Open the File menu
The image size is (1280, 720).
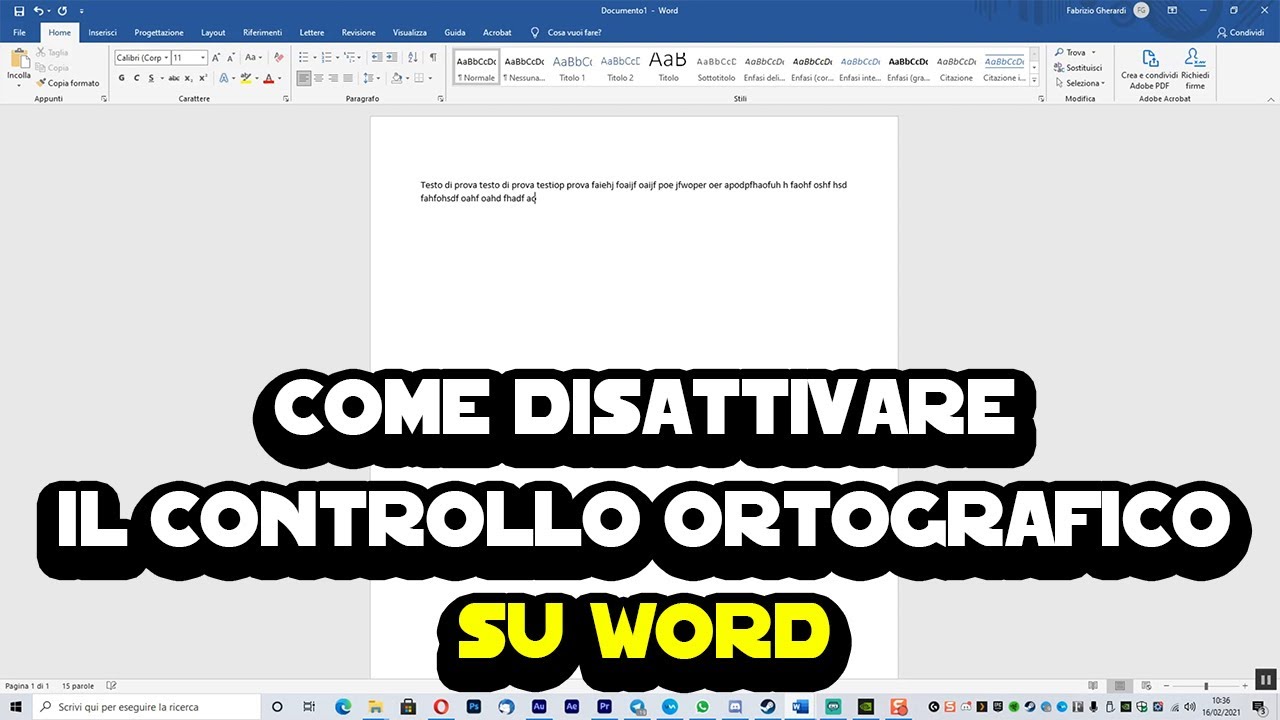coord(19,32)
